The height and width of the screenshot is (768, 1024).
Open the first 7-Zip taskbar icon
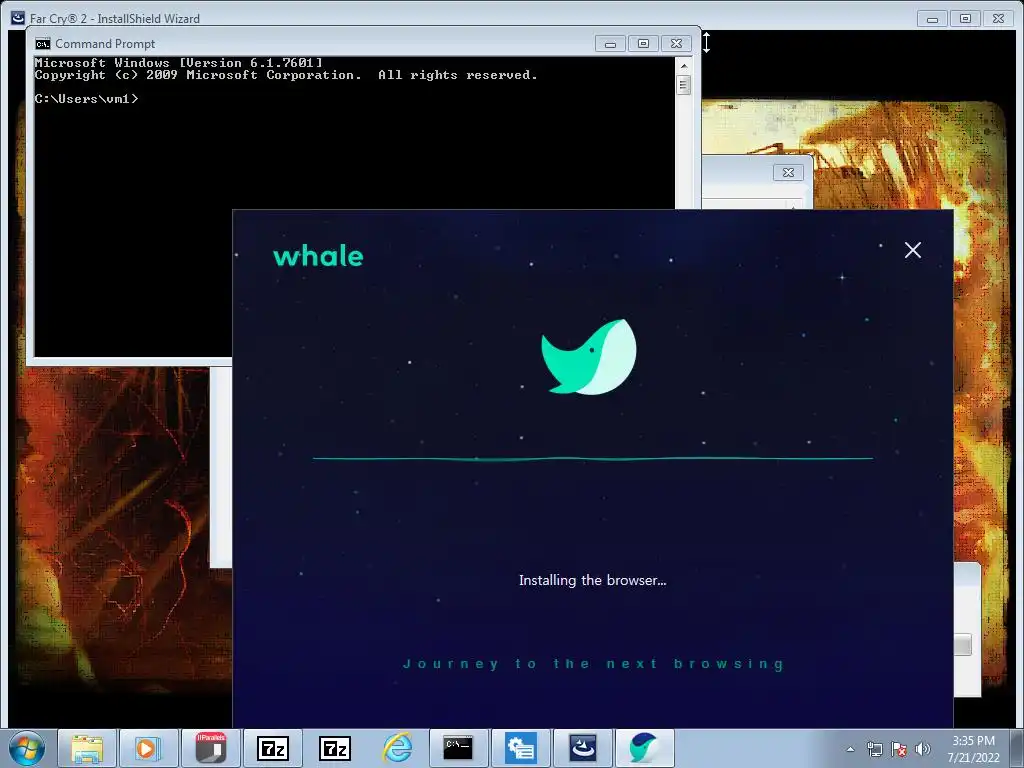(273, 748)
